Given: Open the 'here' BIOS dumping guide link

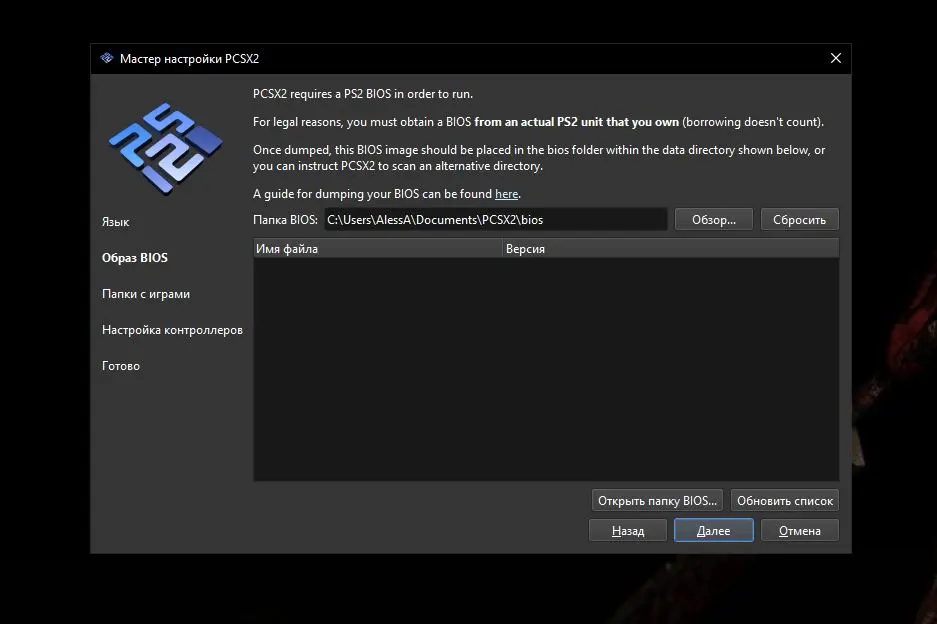Looking at the screenshot, I should pyautogui.click(x=506, y=194).
